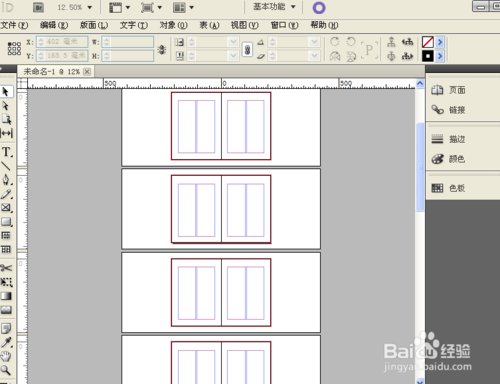Toggle constrain proportions for width and height

coord(162,49)
